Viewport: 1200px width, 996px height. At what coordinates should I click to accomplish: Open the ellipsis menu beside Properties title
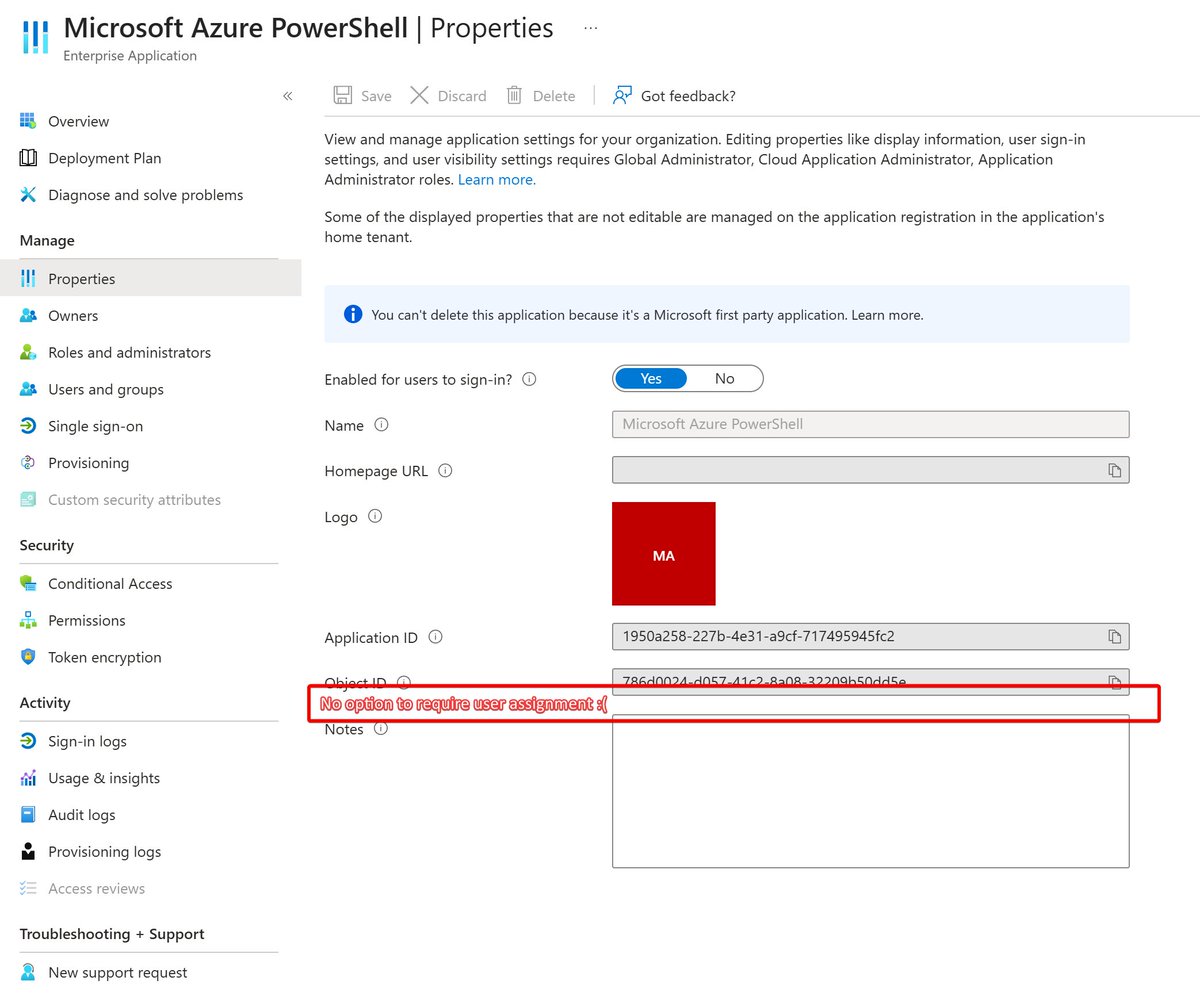(590, 28)
